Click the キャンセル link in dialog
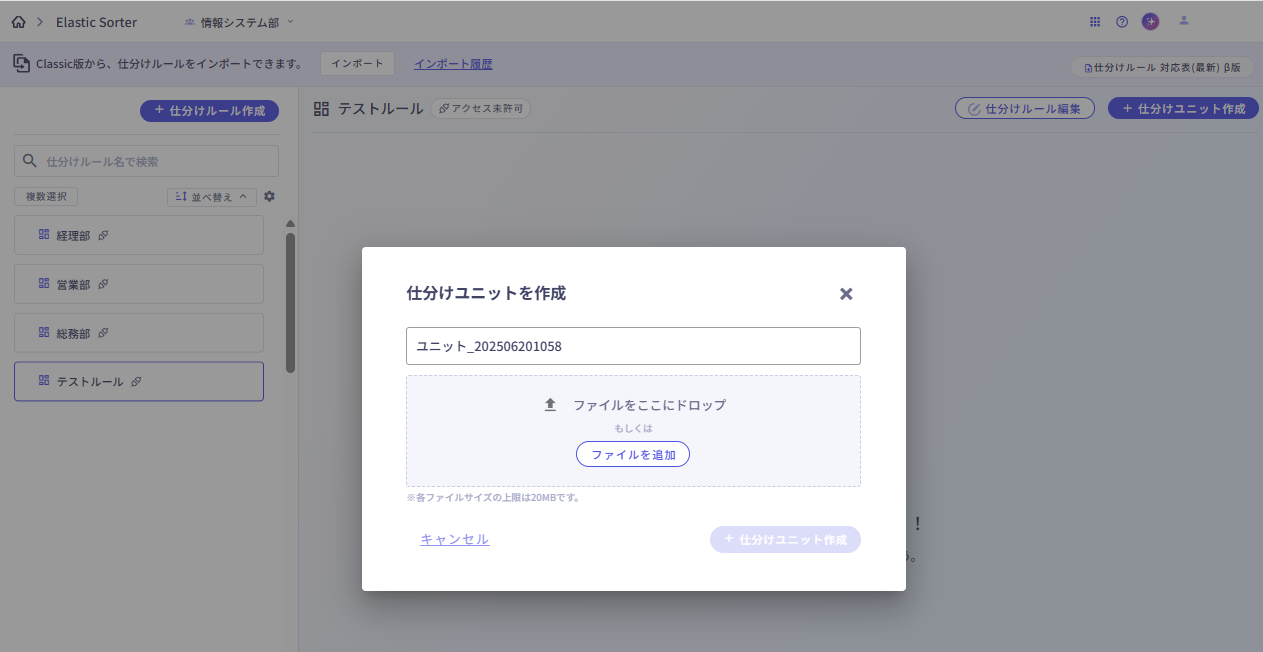Image resolution: width=1263 pixels, height=652 pixels. [x=455, y=539]
